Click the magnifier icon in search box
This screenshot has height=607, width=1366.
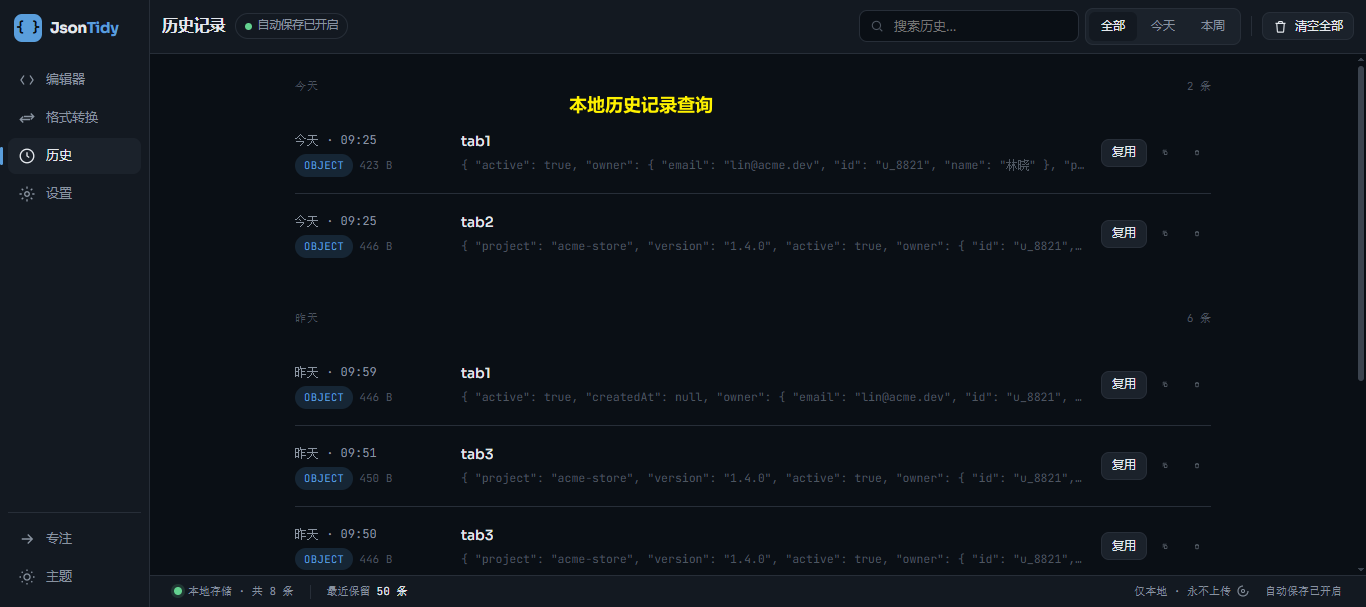tap(877, 26)
